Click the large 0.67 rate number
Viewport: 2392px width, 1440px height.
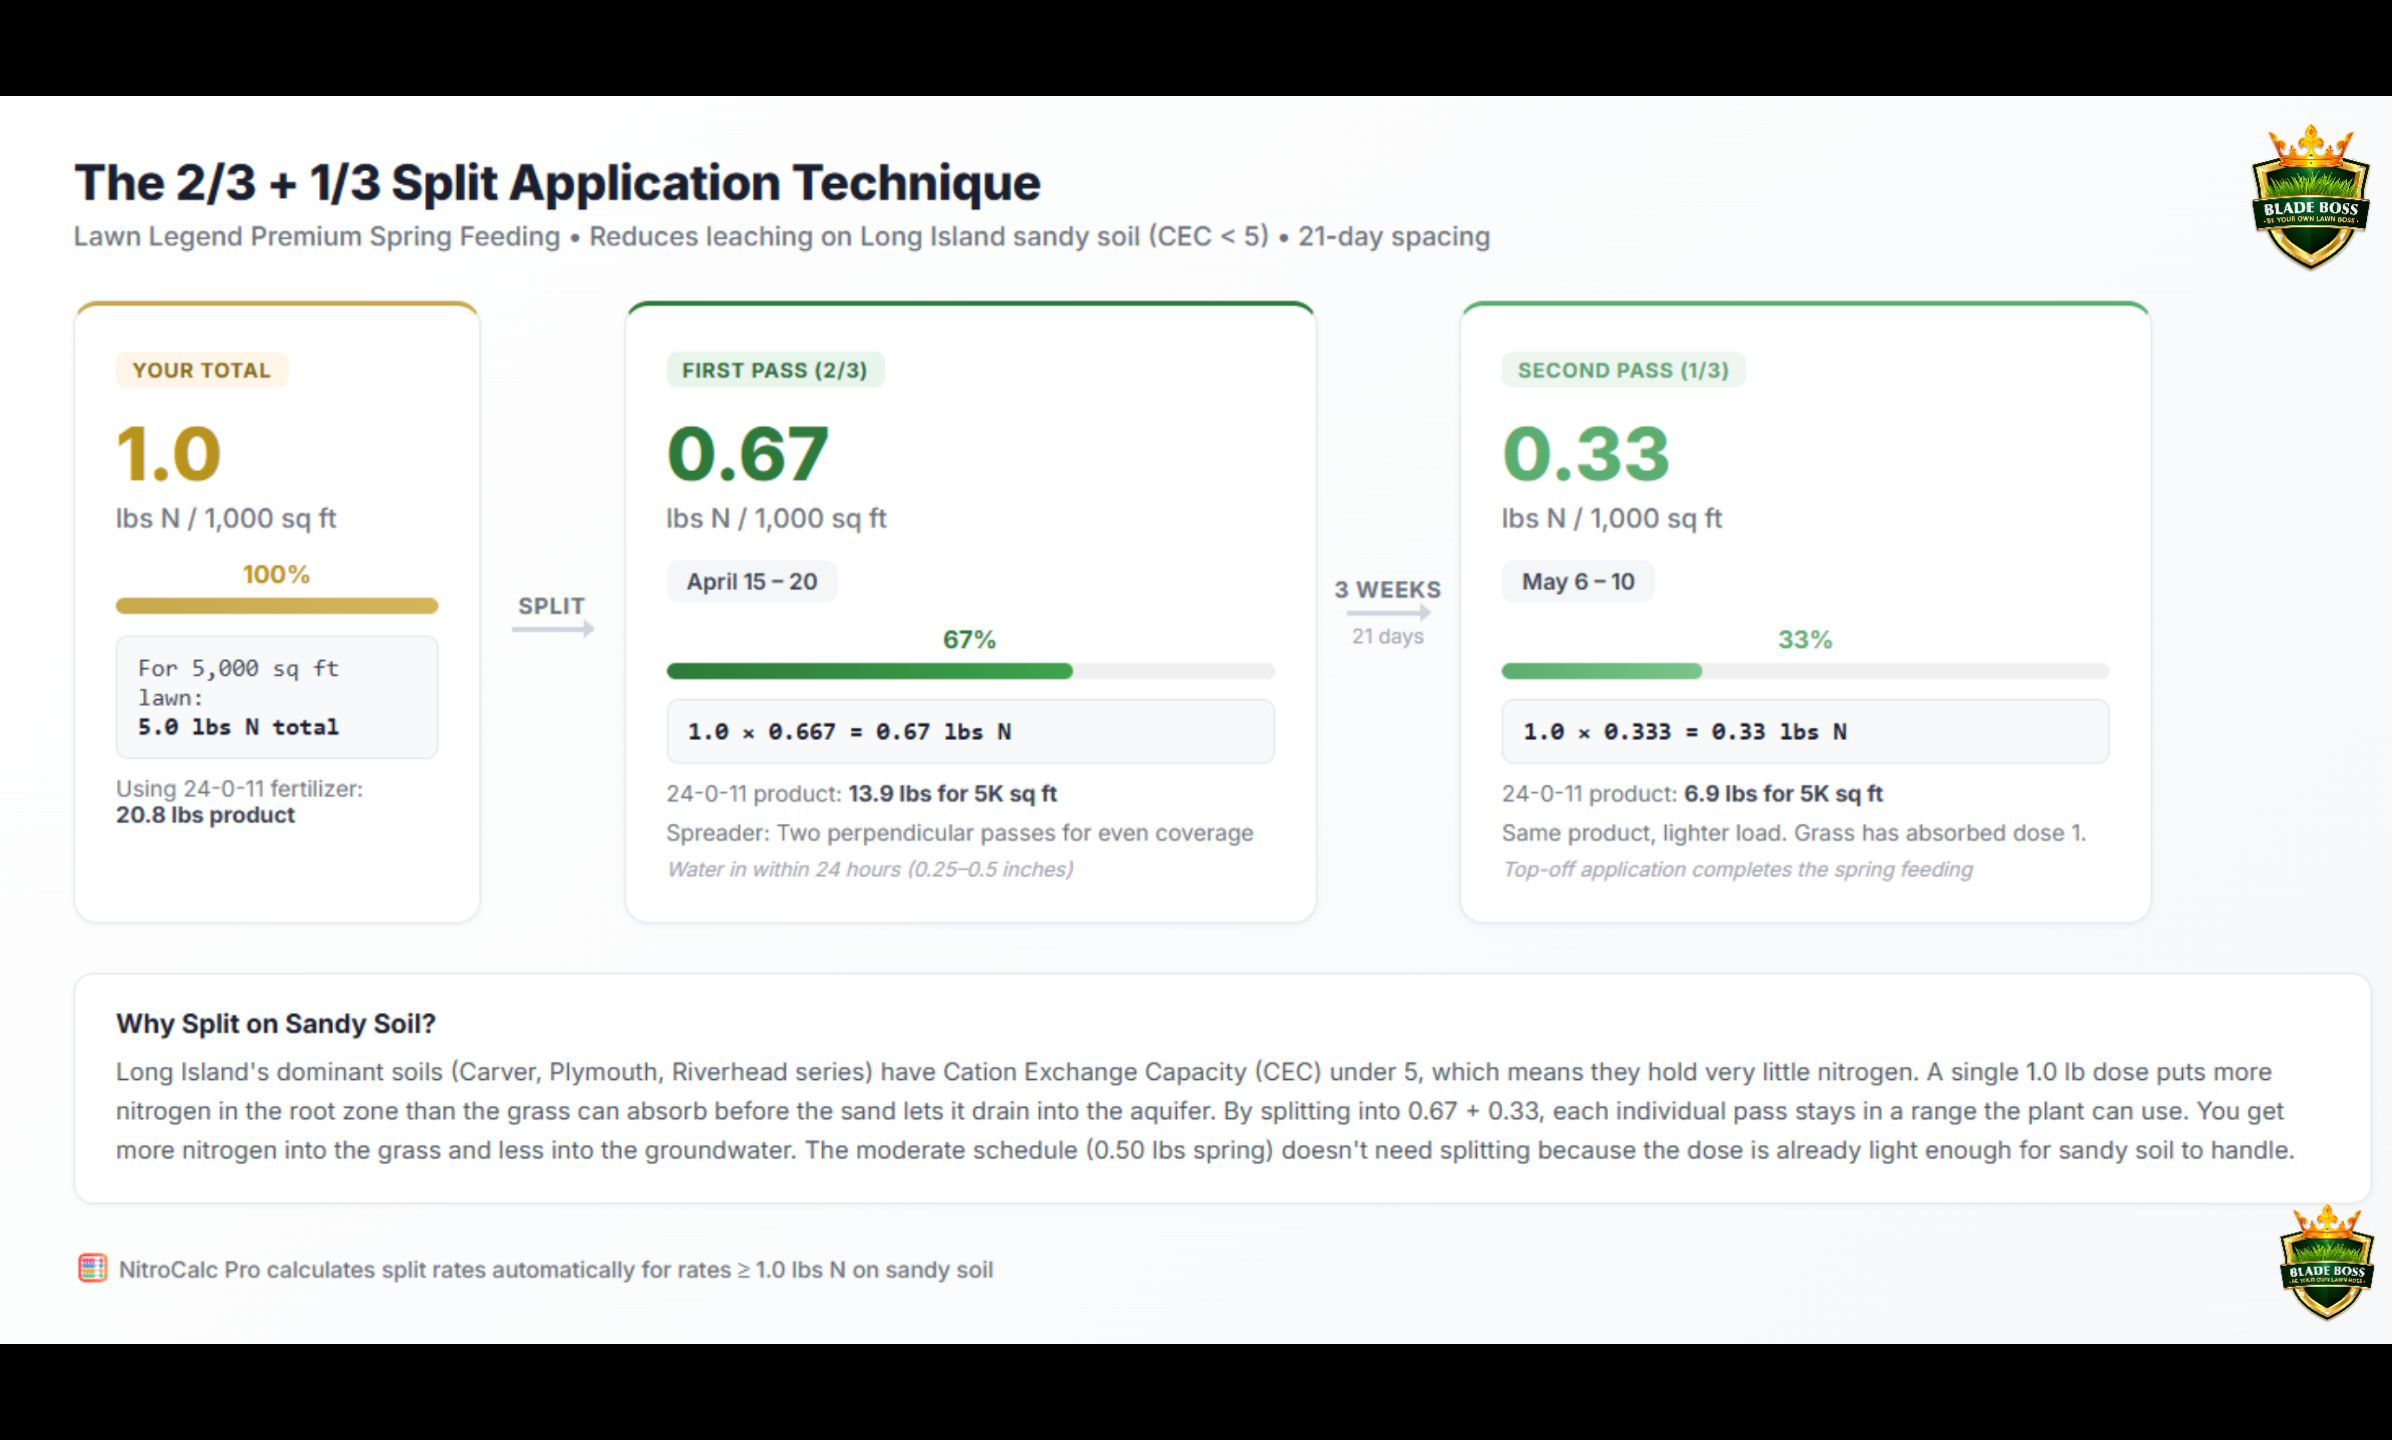pyautogui.click(x=748, y=454)
